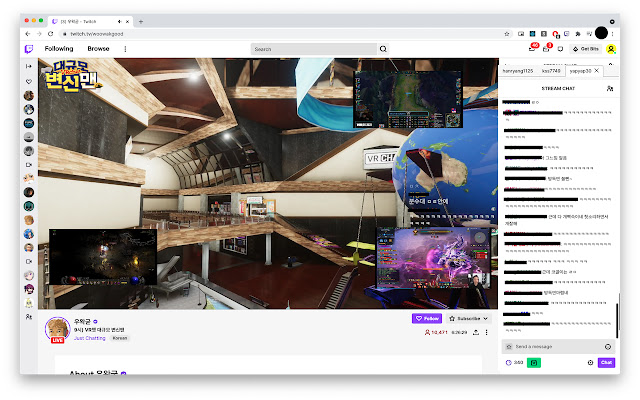The image size is (640, 400).
Task: Open a new browser tab with plus
Action: [x=141, y=22]
